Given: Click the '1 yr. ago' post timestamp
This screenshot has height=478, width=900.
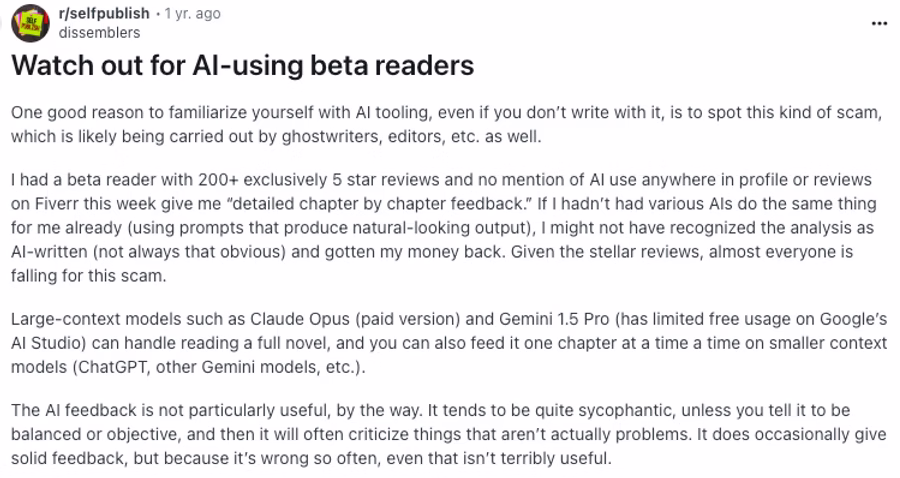Looking at the screenshot, I should pyautogui.click(x=192, y=14).
